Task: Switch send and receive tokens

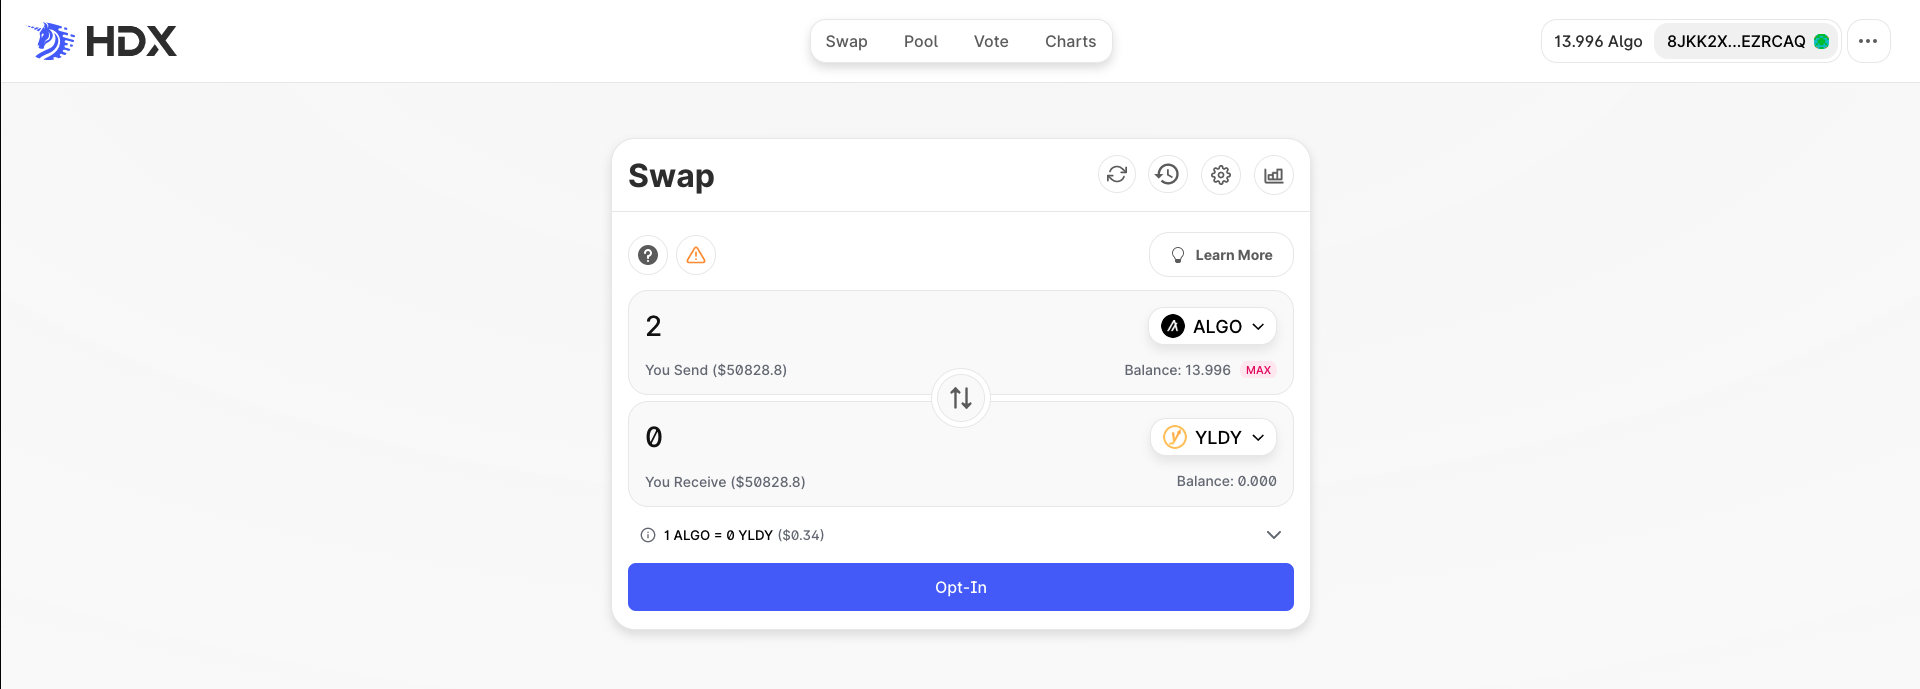Action: point(961,398)
